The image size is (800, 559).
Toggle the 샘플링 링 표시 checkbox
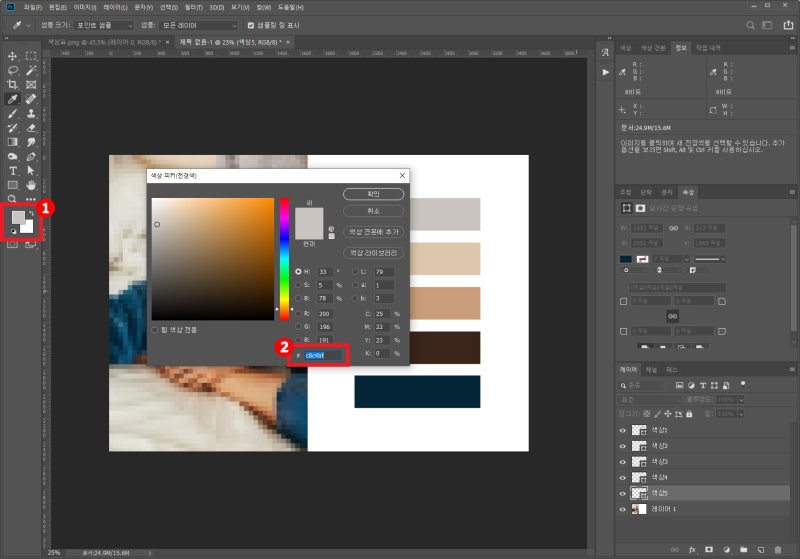[251, 25]
